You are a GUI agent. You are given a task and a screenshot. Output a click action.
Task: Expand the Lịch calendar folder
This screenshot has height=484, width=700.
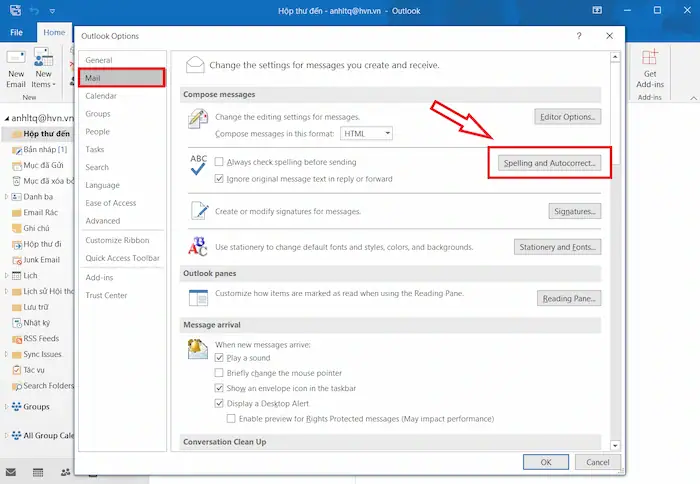6,276
